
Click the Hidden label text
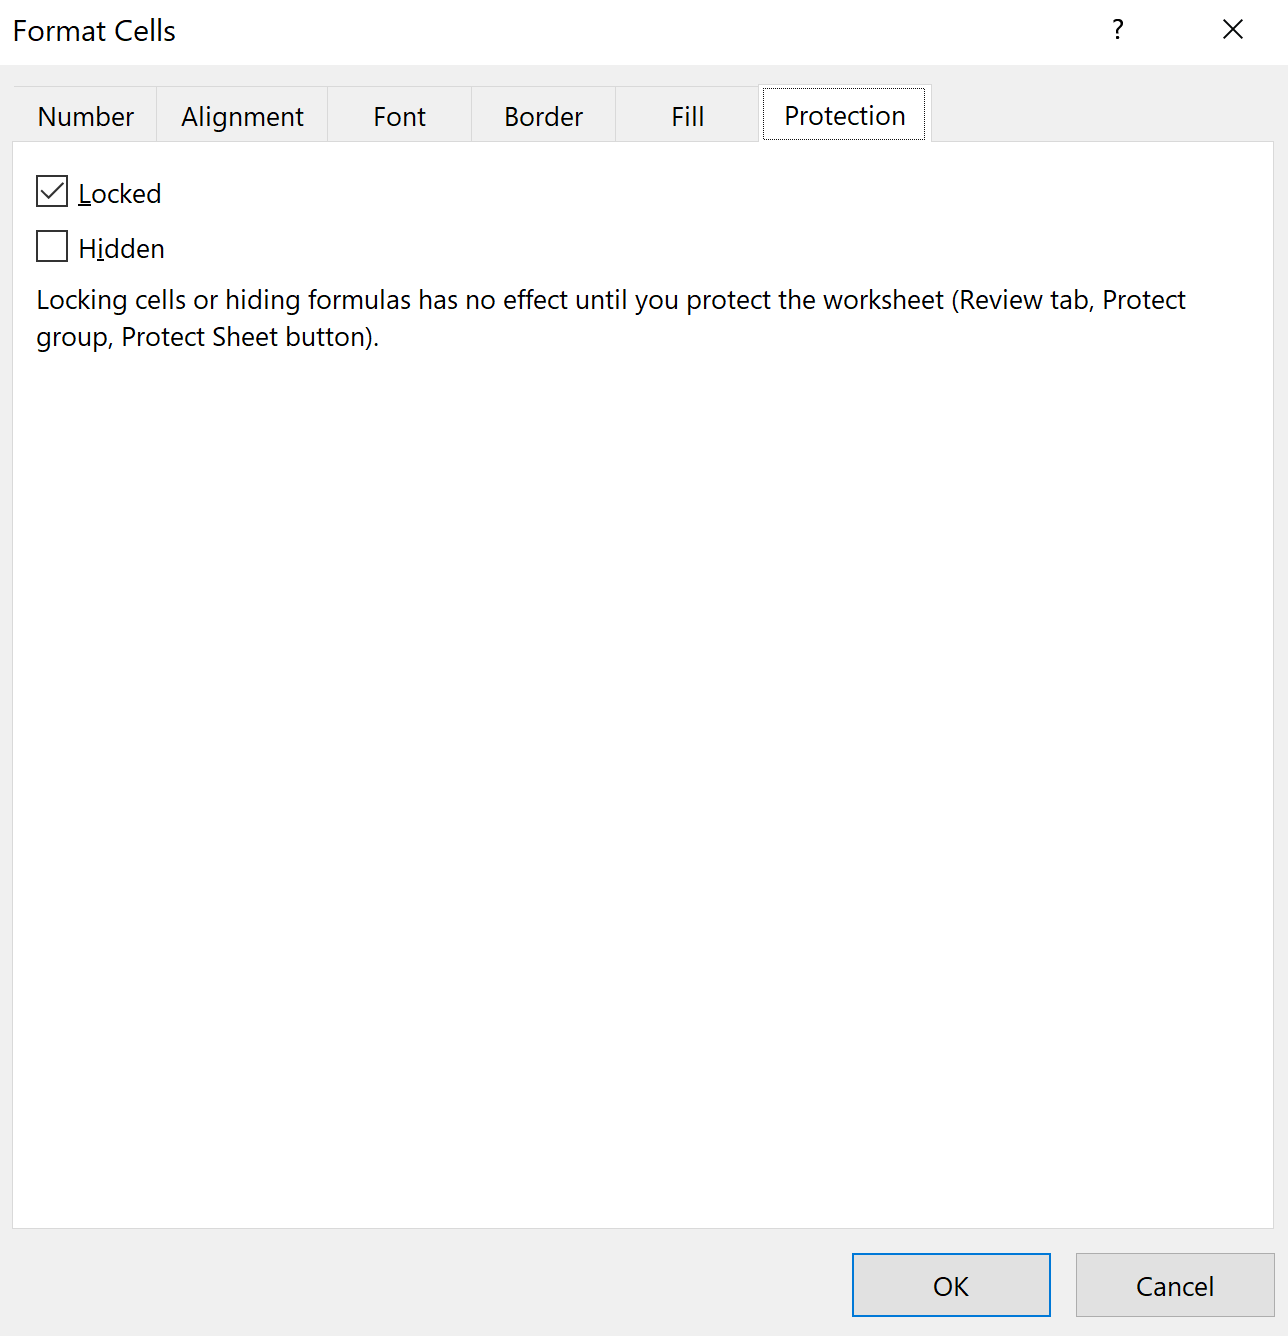pos(122,249)
